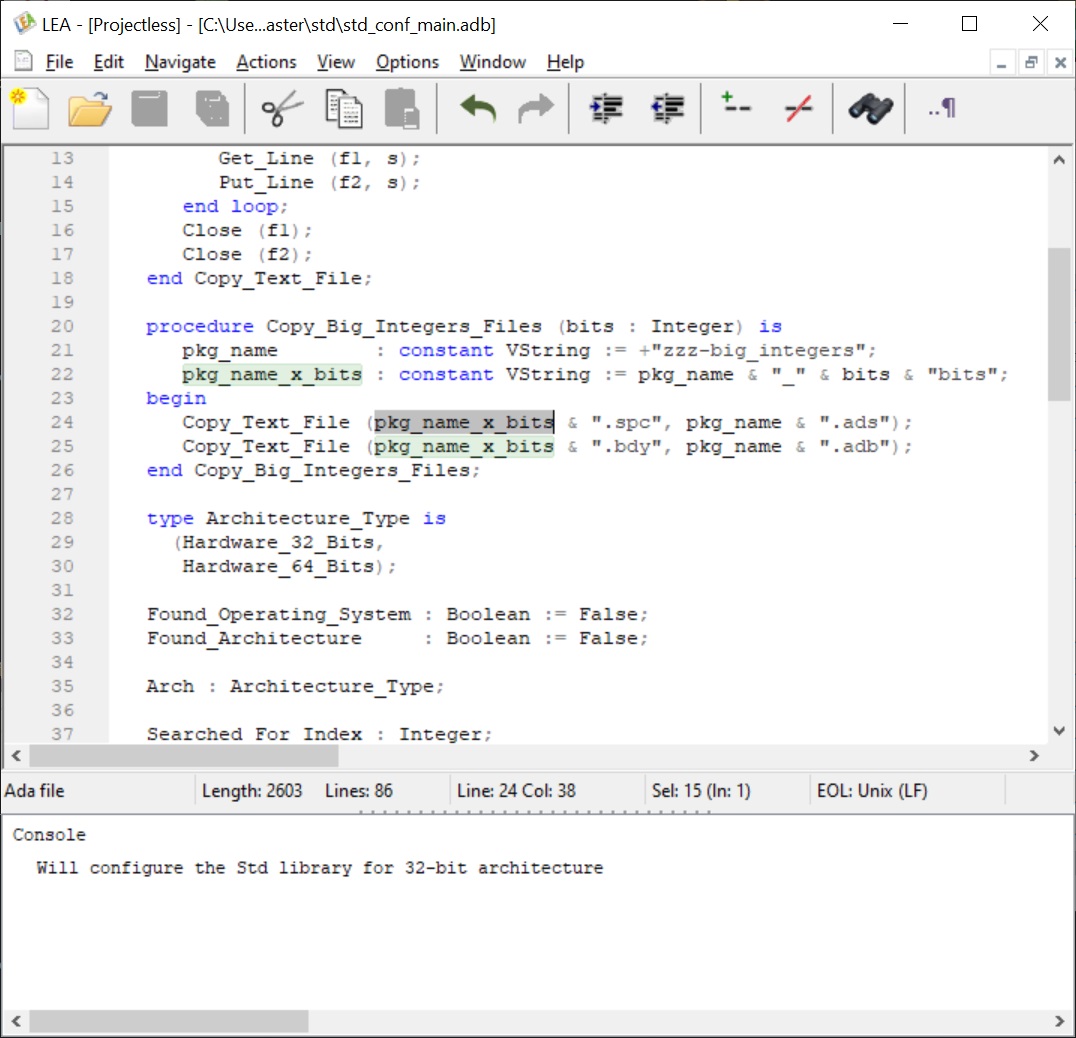Create a new file
This screenshot has height=1038, width=1076.
pos(30,108)
